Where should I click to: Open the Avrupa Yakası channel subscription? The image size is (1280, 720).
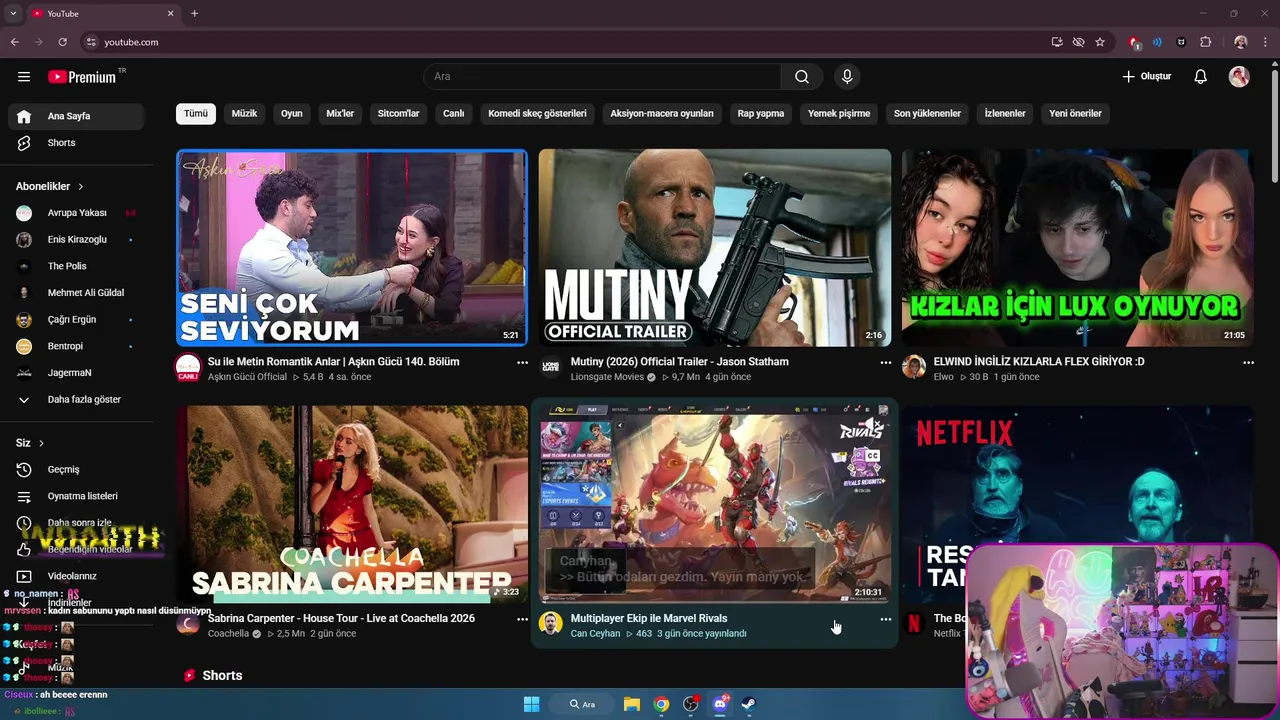(x=76, y=213)
